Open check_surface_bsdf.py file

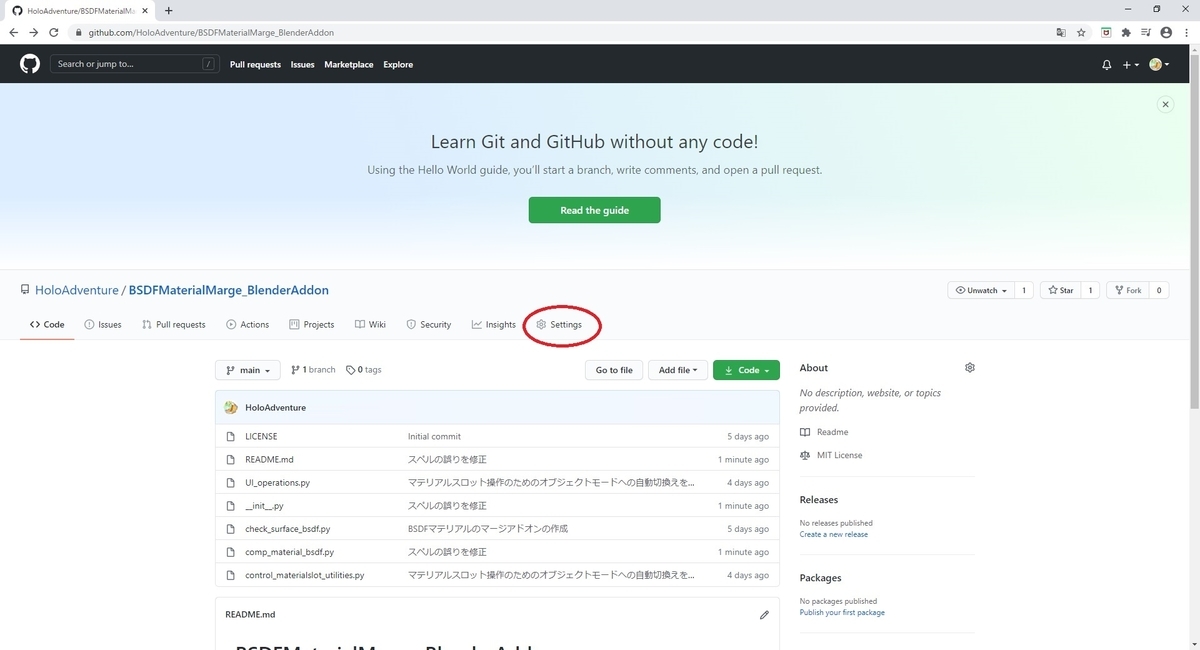coord(287,529)
